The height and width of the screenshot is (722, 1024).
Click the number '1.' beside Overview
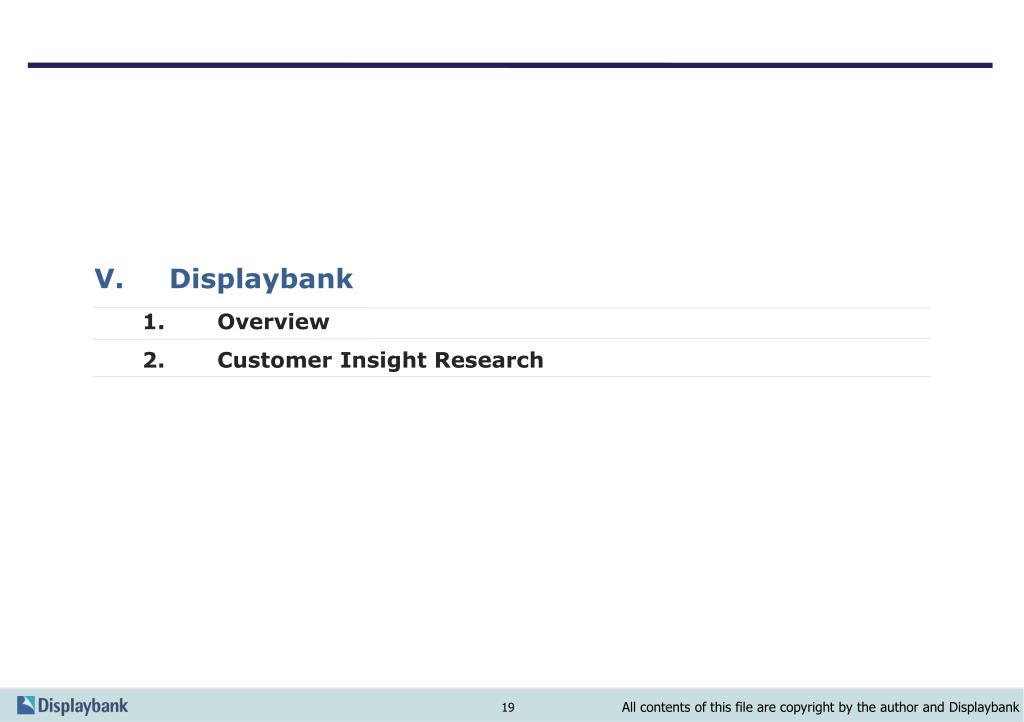(x=153, y=322)
